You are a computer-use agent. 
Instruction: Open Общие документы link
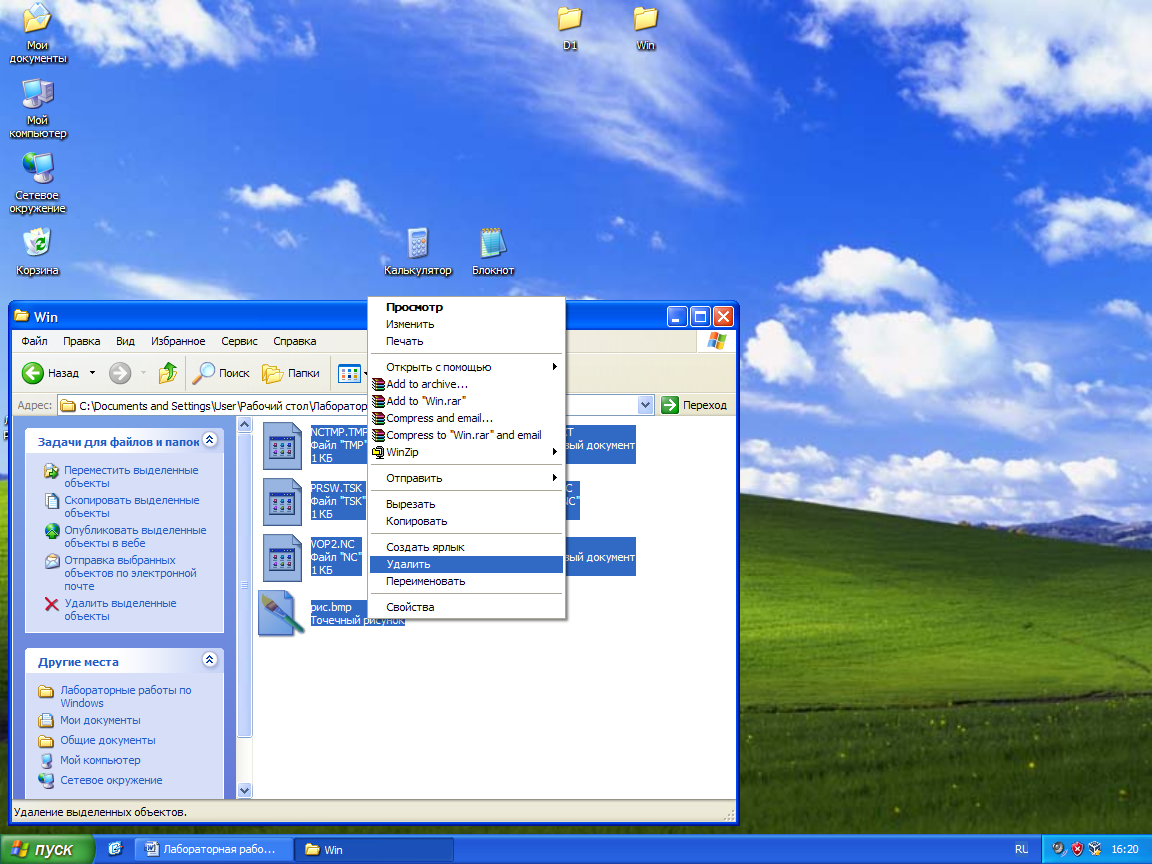point(107,740)
